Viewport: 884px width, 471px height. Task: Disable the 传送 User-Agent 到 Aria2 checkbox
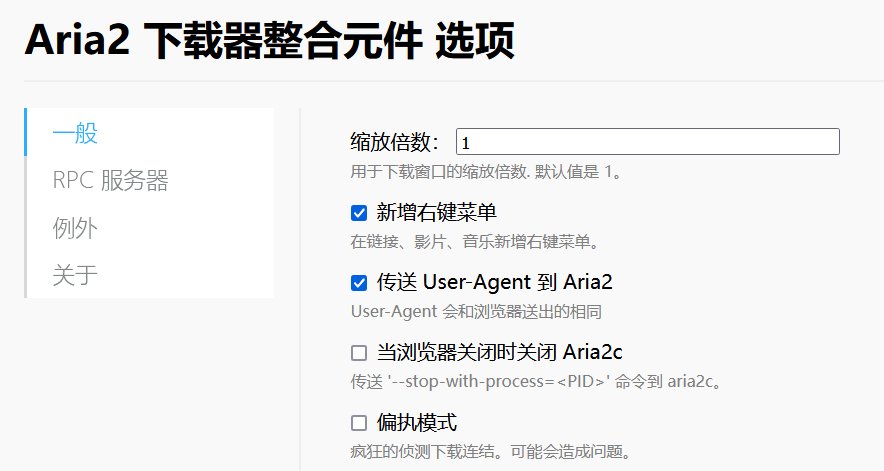click(x=359, y=283)
